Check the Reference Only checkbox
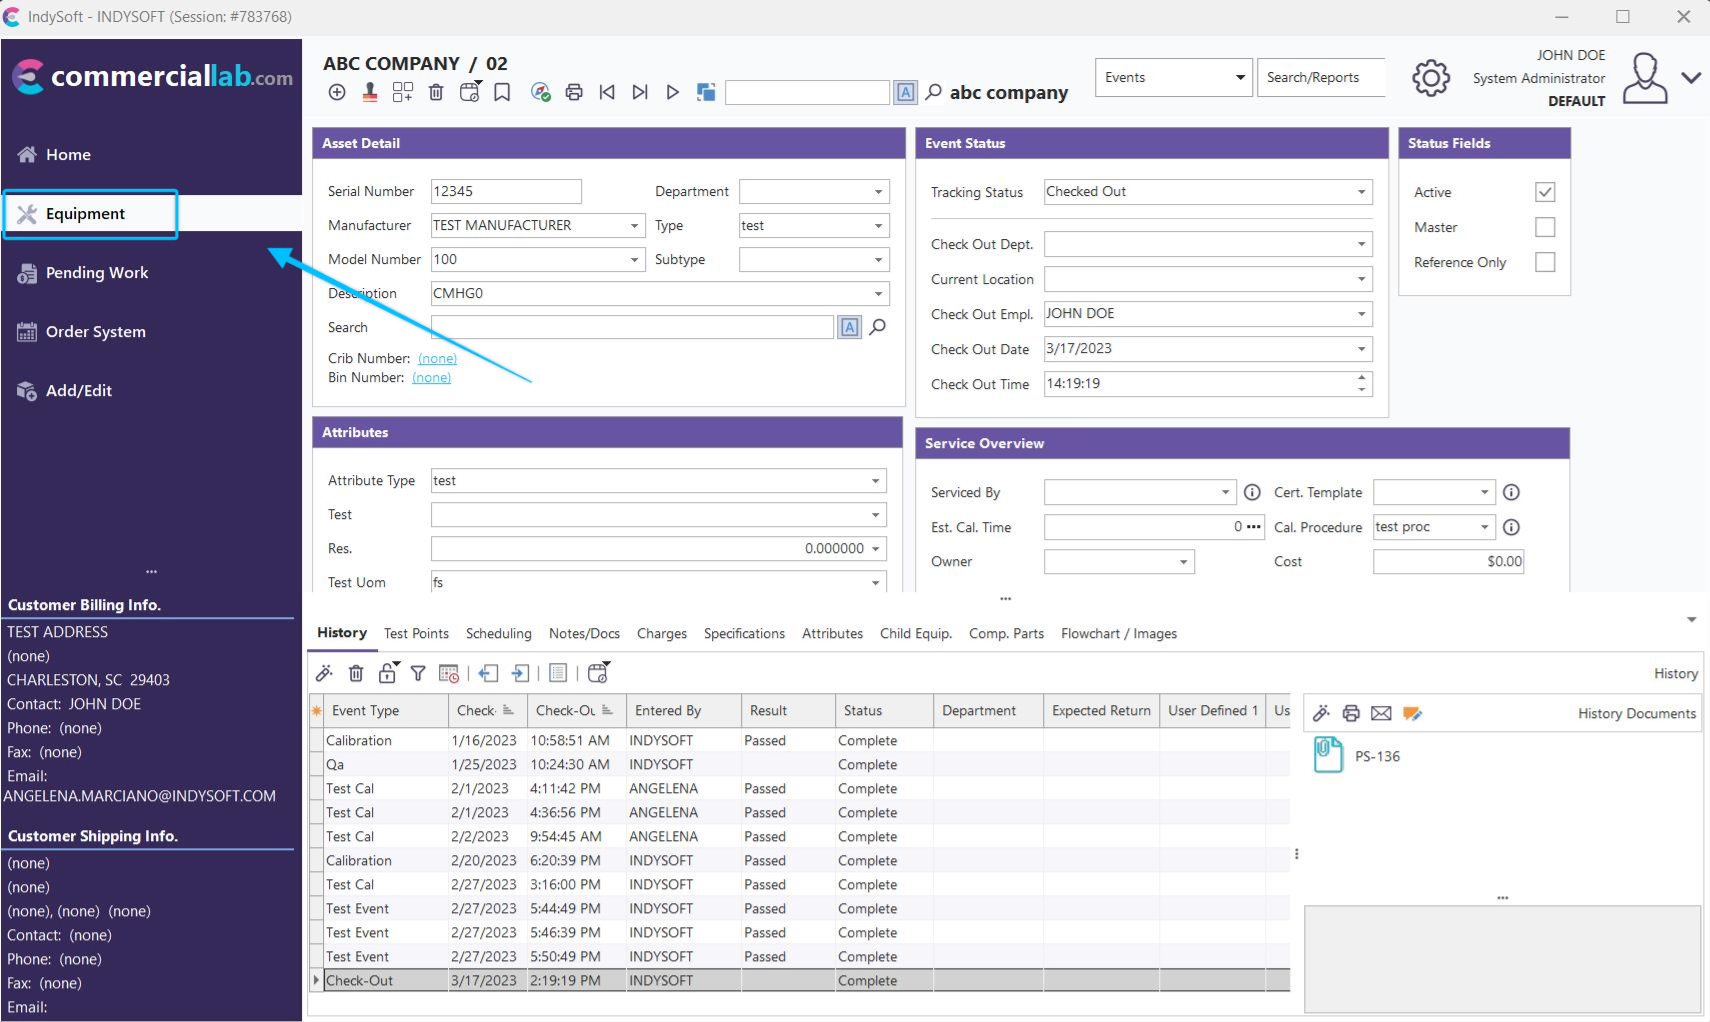 (x=1544, y=262)
